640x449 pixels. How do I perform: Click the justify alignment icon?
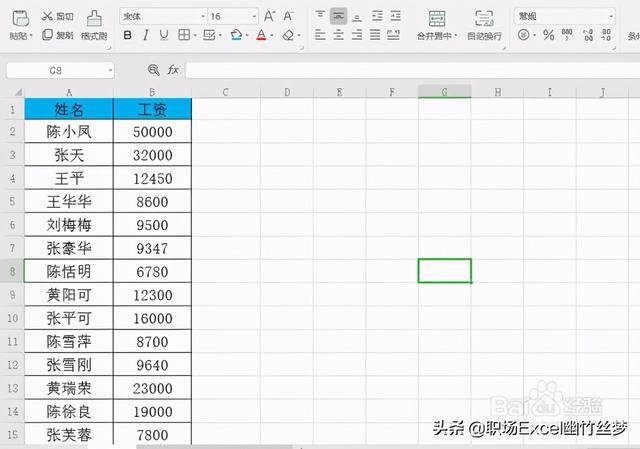pyautogui.click(x=375, y=35)
